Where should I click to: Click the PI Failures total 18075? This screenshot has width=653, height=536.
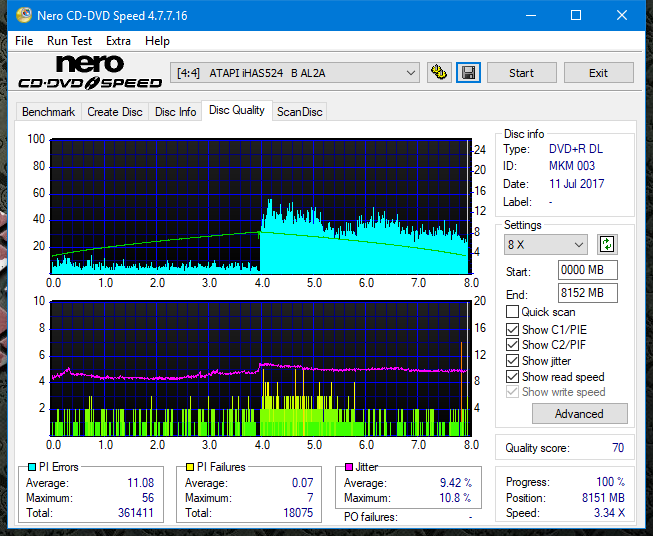tap(298, 513)
